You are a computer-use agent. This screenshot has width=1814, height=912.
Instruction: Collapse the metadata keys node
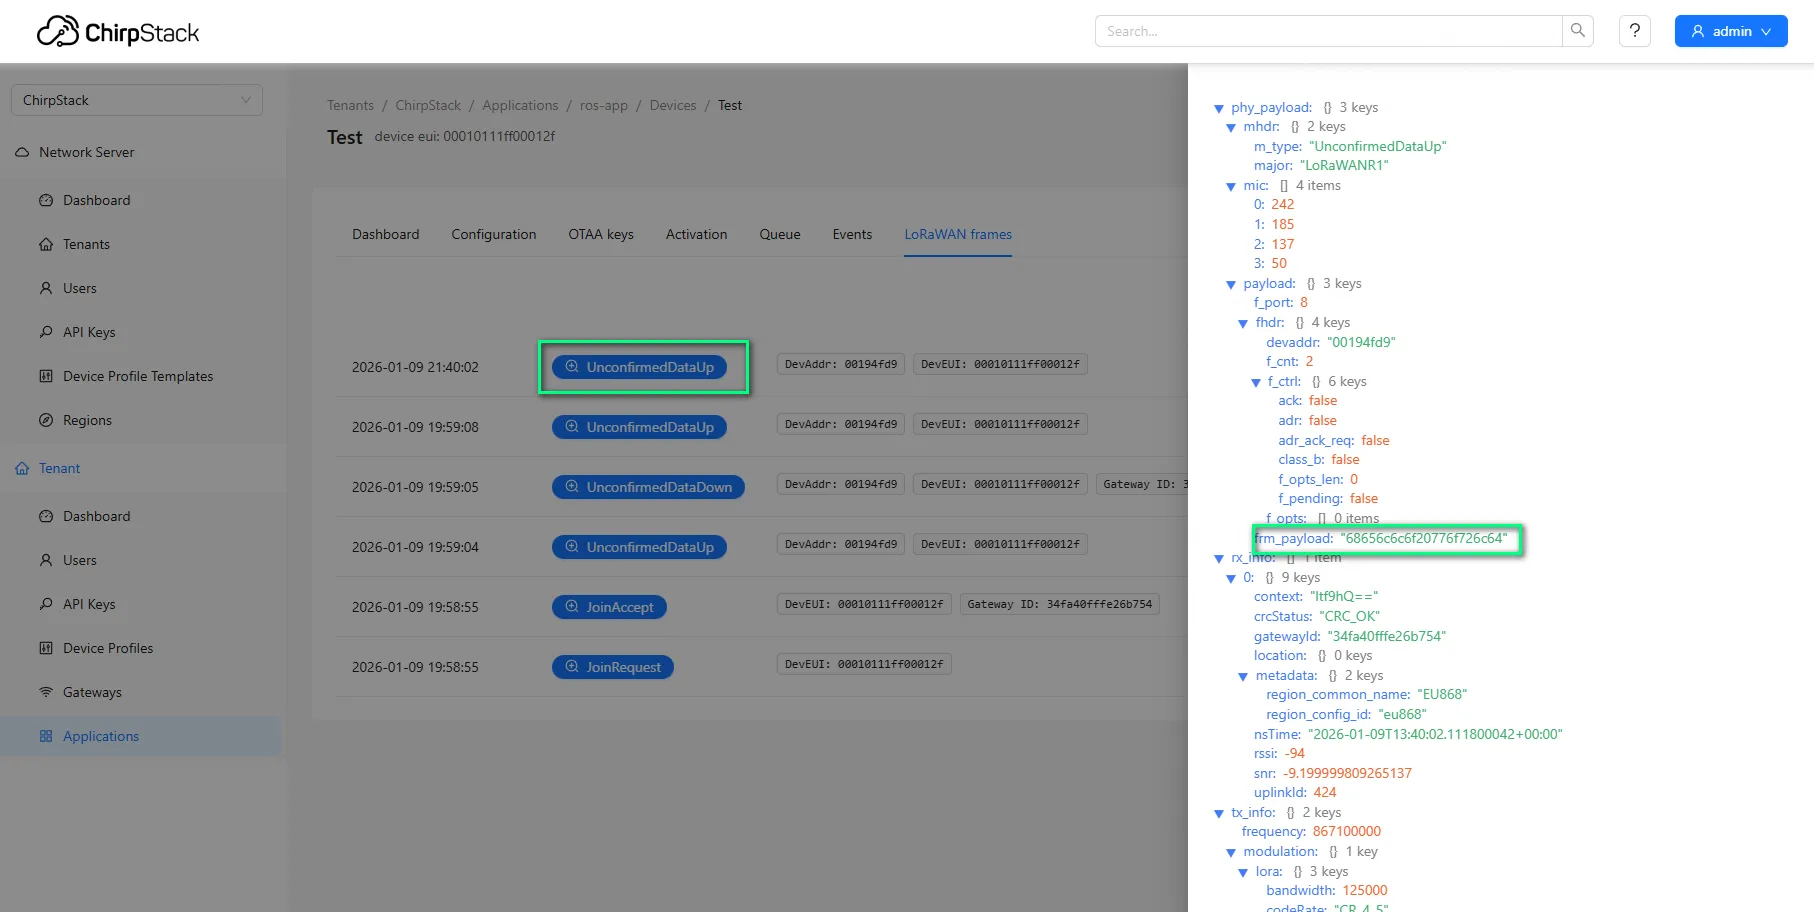(1243, 677)
